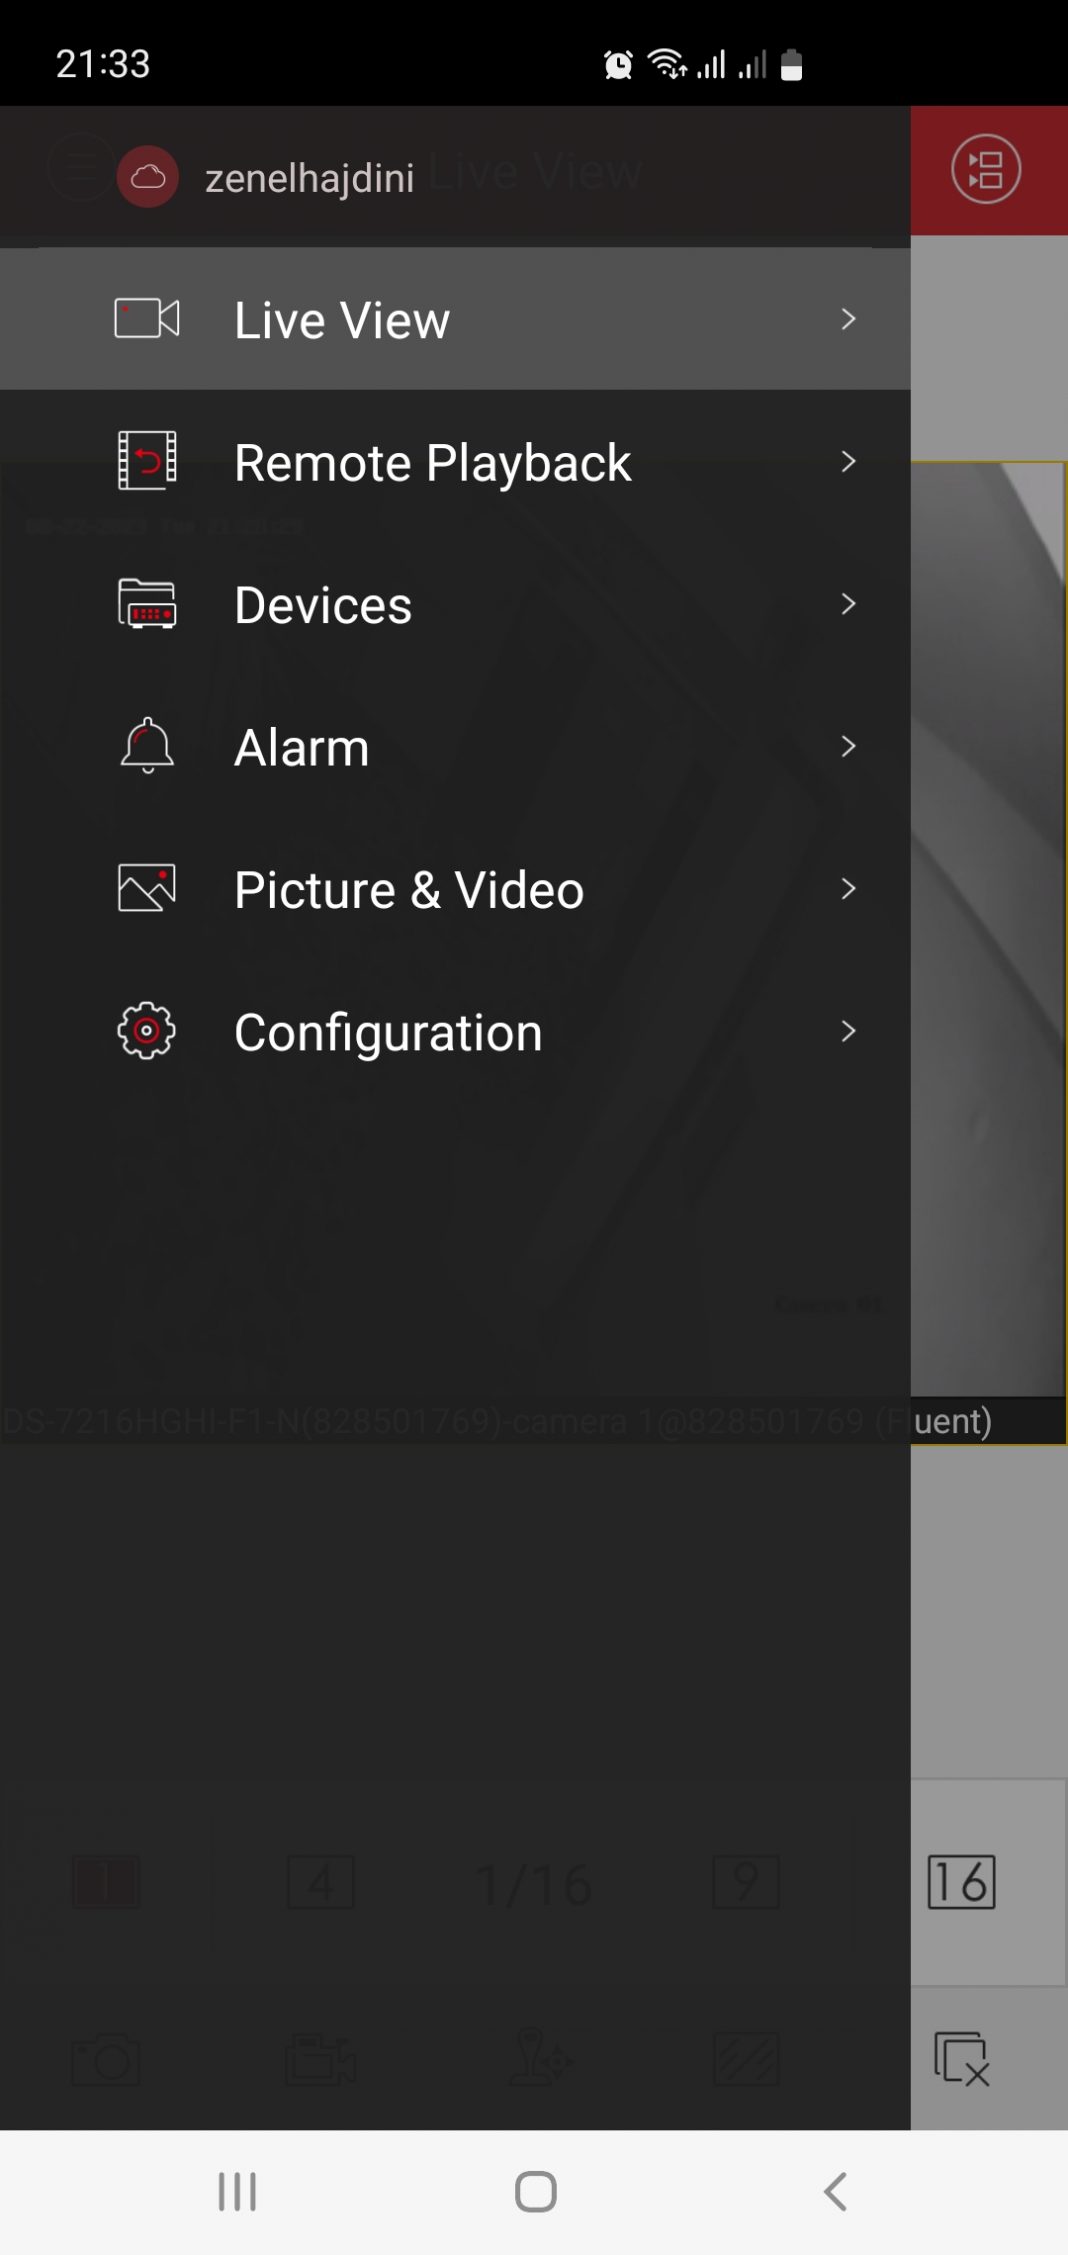Image resolution: width=1068 pixels, height=2255 pixels.
Task: Tap the Live View camera icon
Action: 147,319
